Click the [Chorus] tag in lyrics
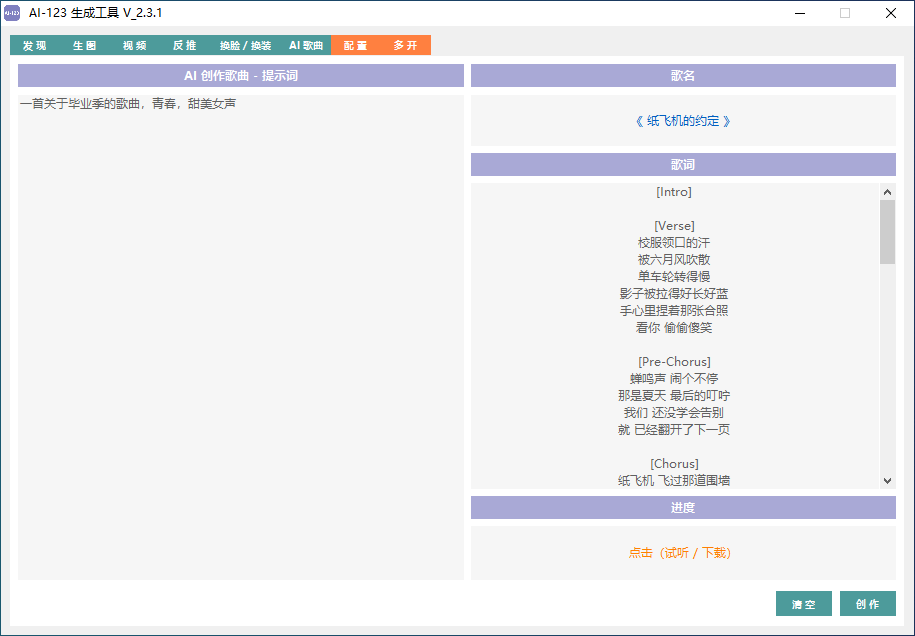 pos(674,464)
